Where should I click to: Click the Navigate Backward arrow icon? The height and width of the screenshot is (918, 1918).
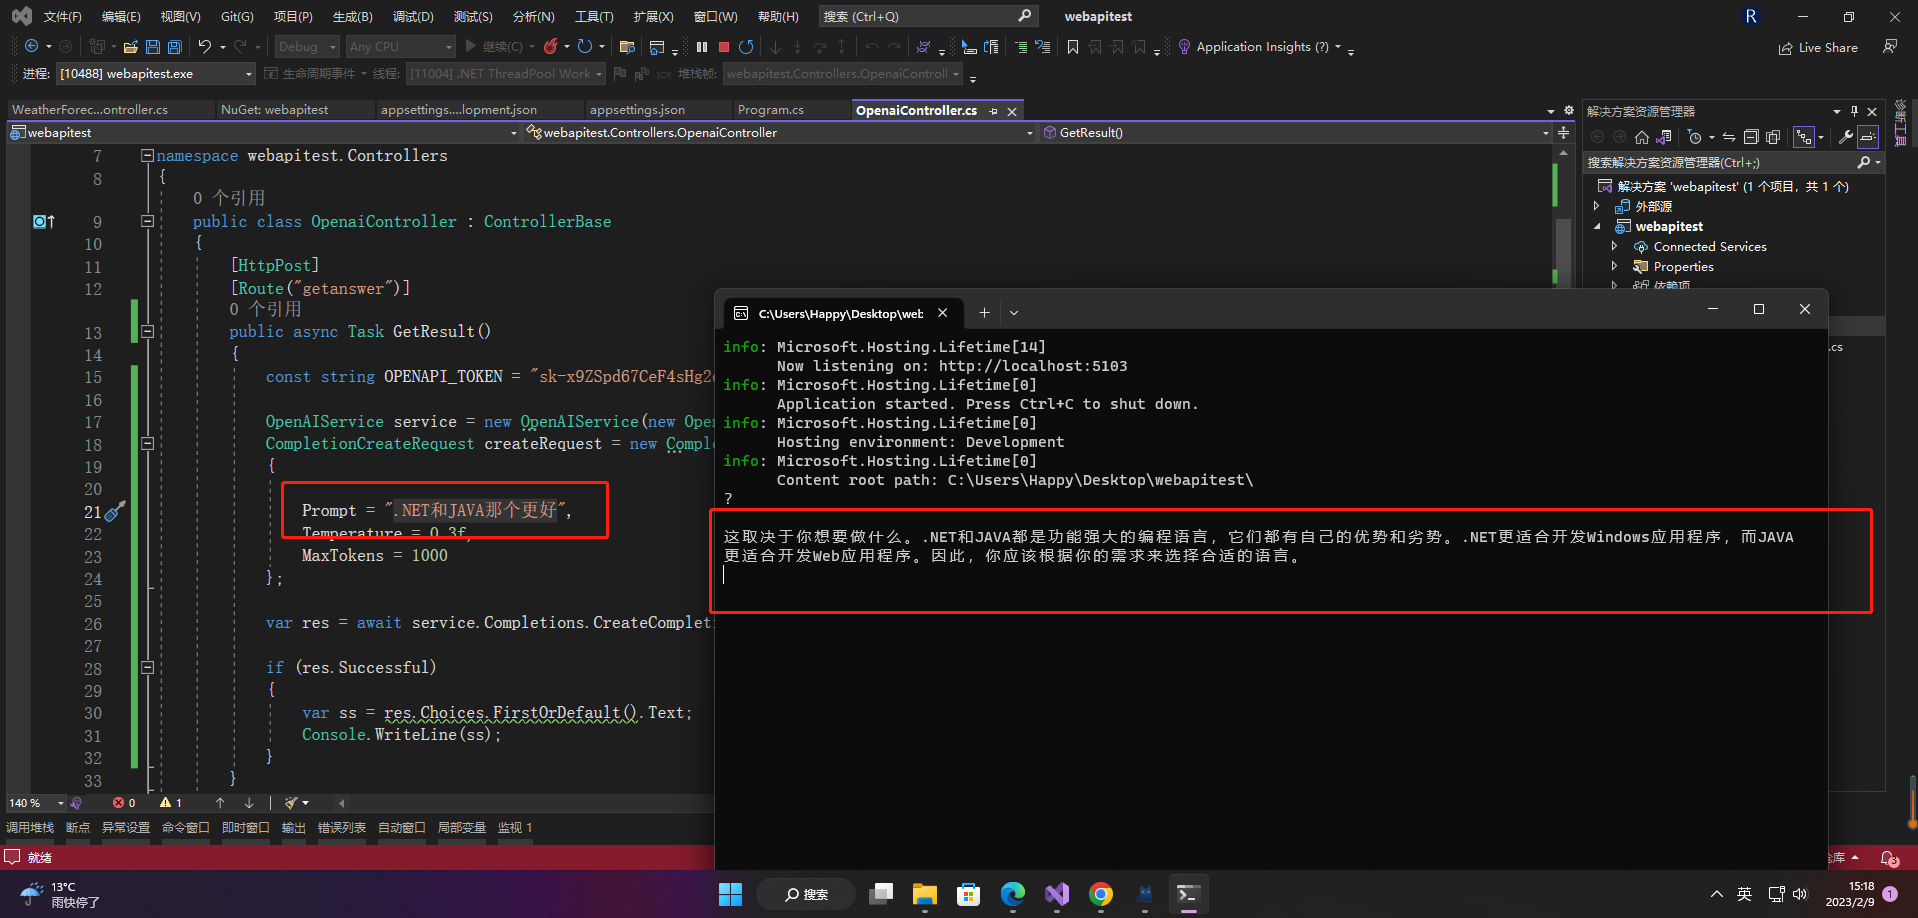31,47
